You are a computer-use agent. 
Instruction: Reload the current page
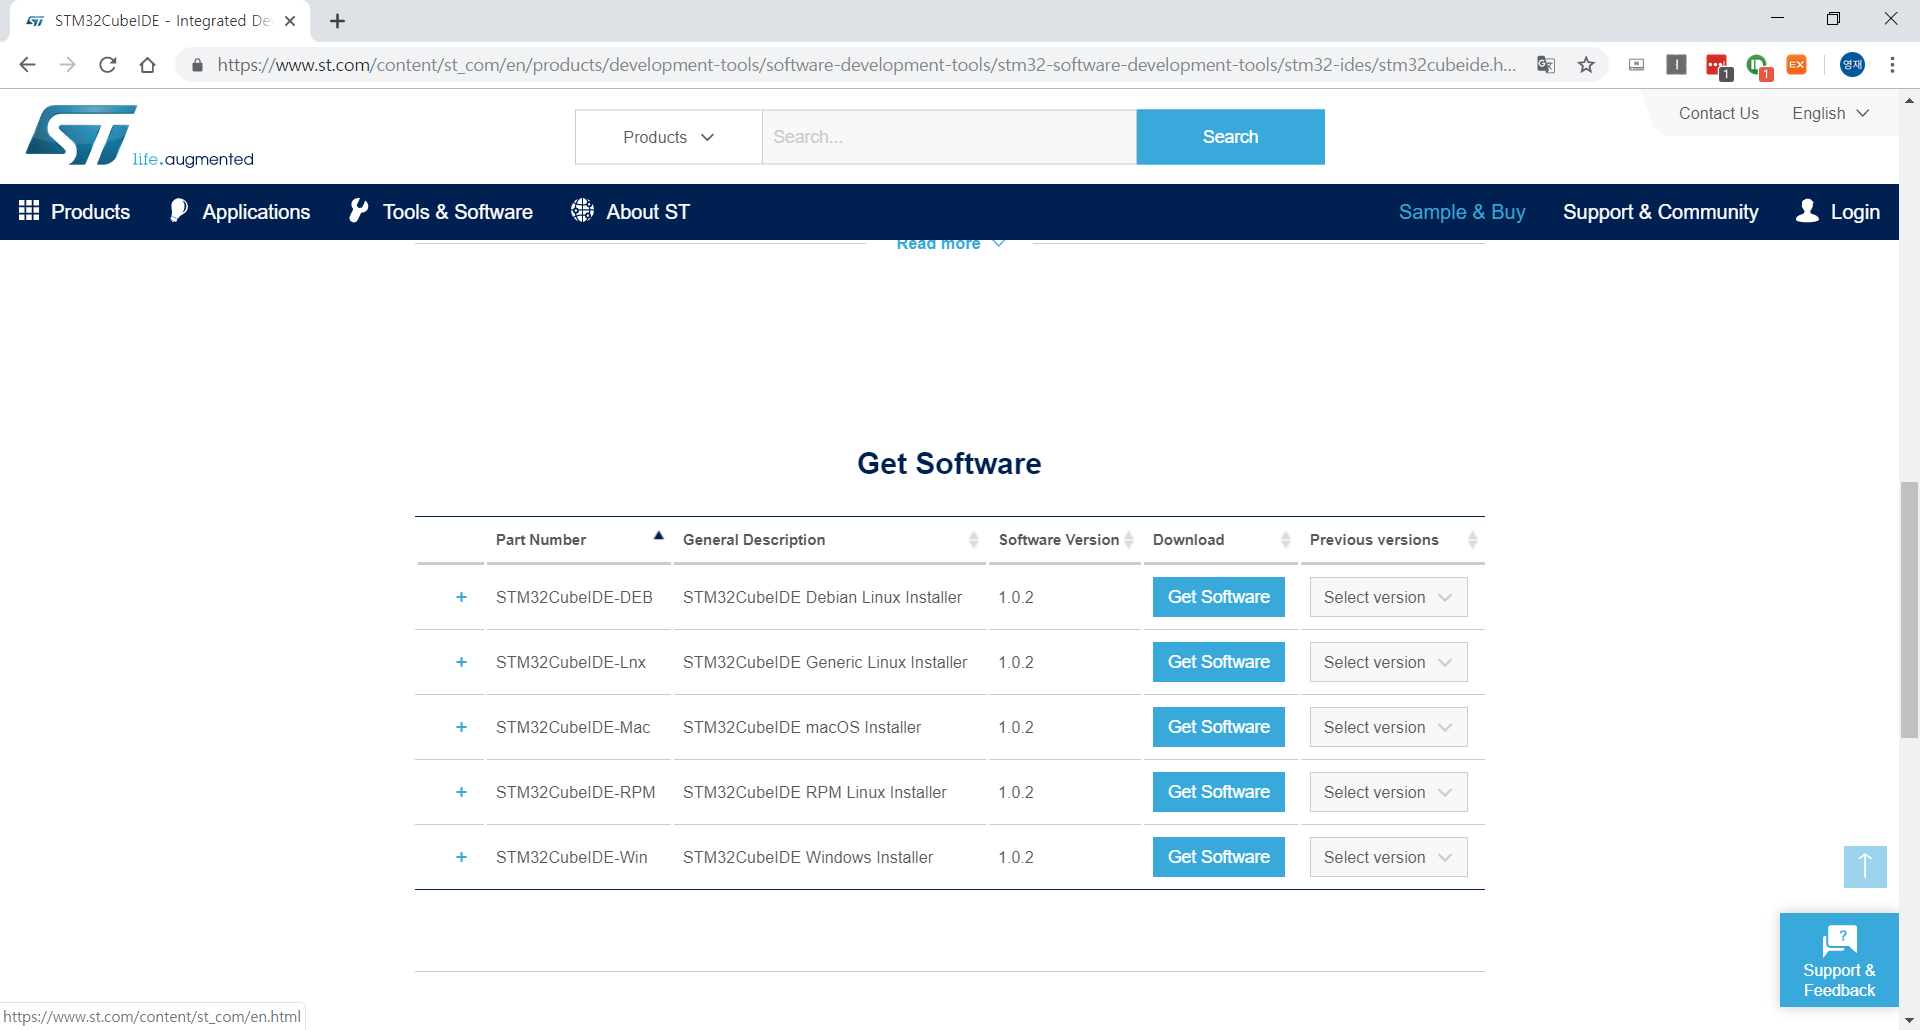click(107, 65)
